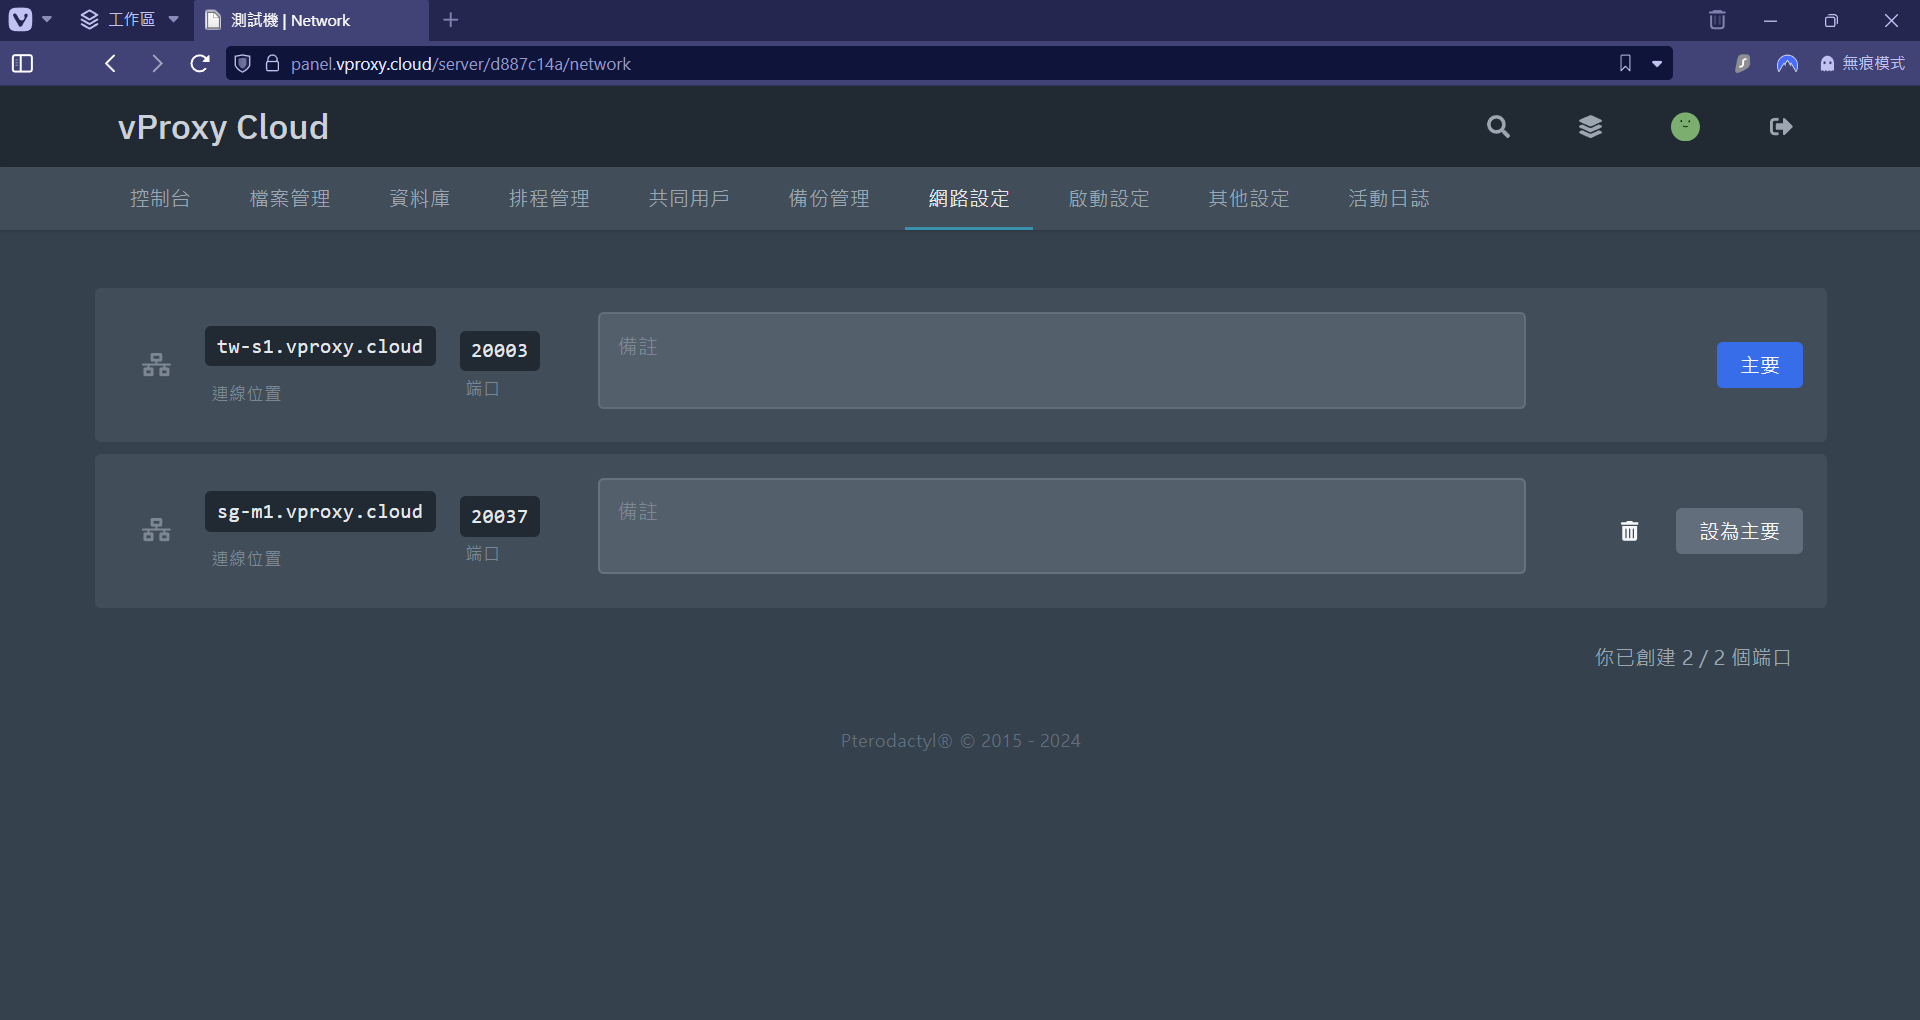Click the sign out icon

[x=1780, y=127]
